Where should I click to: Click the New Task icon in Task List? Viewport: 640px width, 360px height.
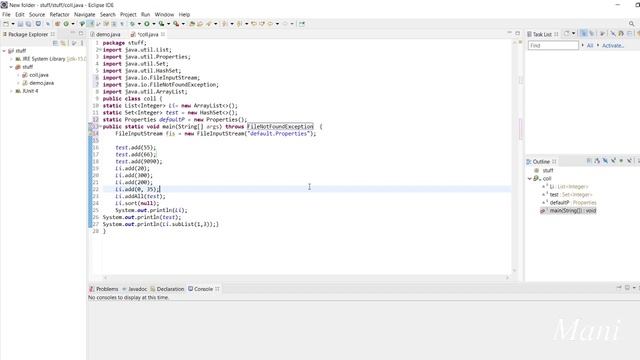(567, 34)
